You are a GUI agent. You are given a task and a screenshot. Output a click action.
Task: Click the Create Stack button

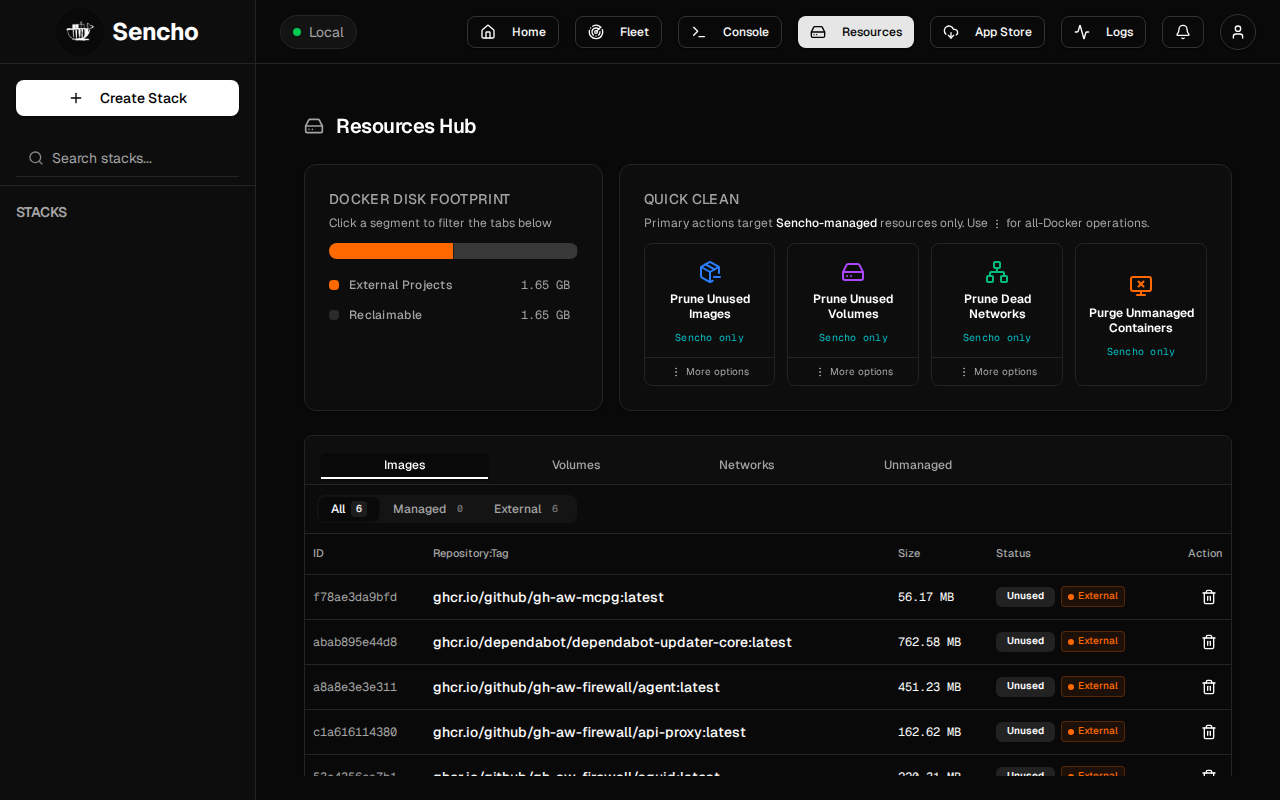click(127, 98)
